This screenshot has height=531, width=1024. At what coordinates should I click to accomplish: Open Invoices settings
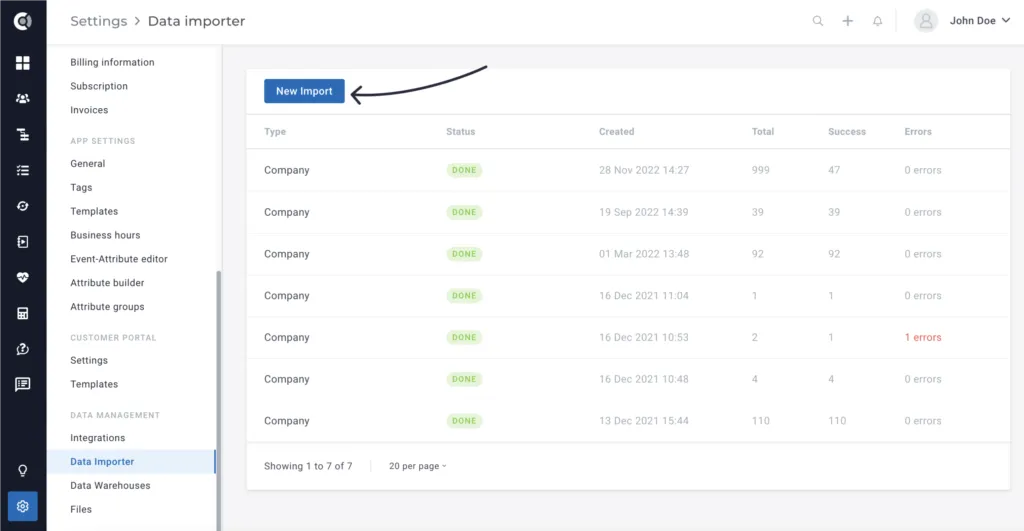[89, 110]
